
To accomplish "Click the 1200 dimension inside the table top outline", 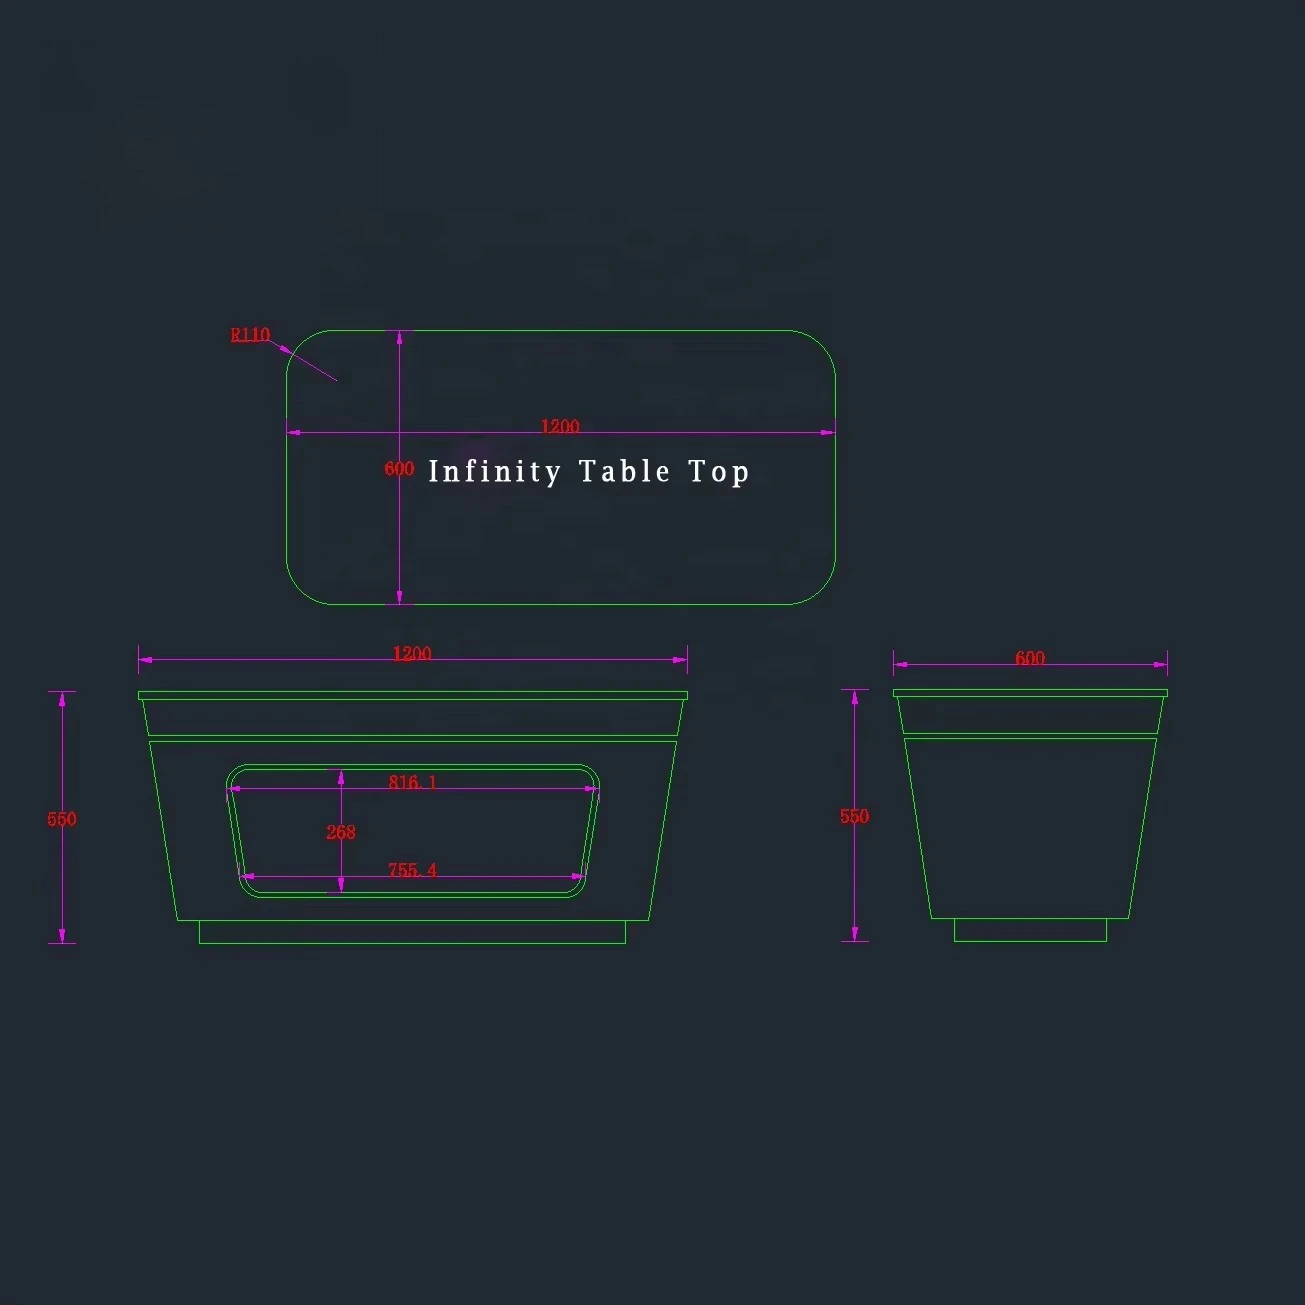I will [560, 426].
